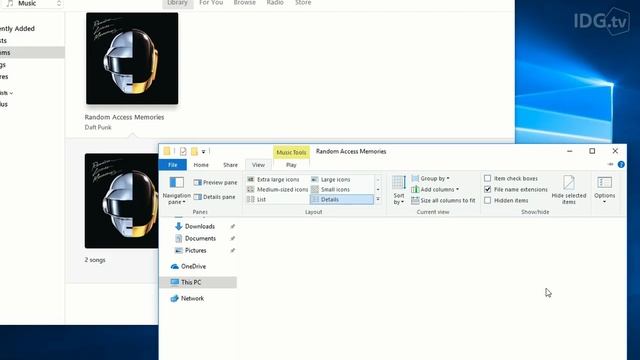Uncheck File name extensions checkbox
The width and height of the screenshot is (640, 360).
pos(487,189)
